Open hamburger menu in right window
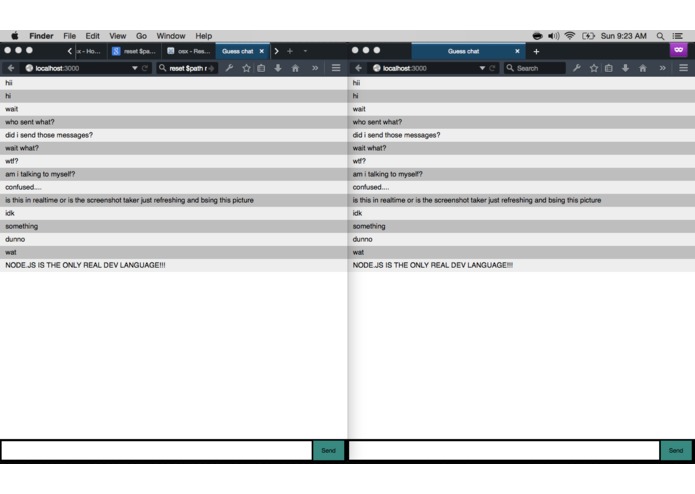695x494 pixels. coord(683,68)
